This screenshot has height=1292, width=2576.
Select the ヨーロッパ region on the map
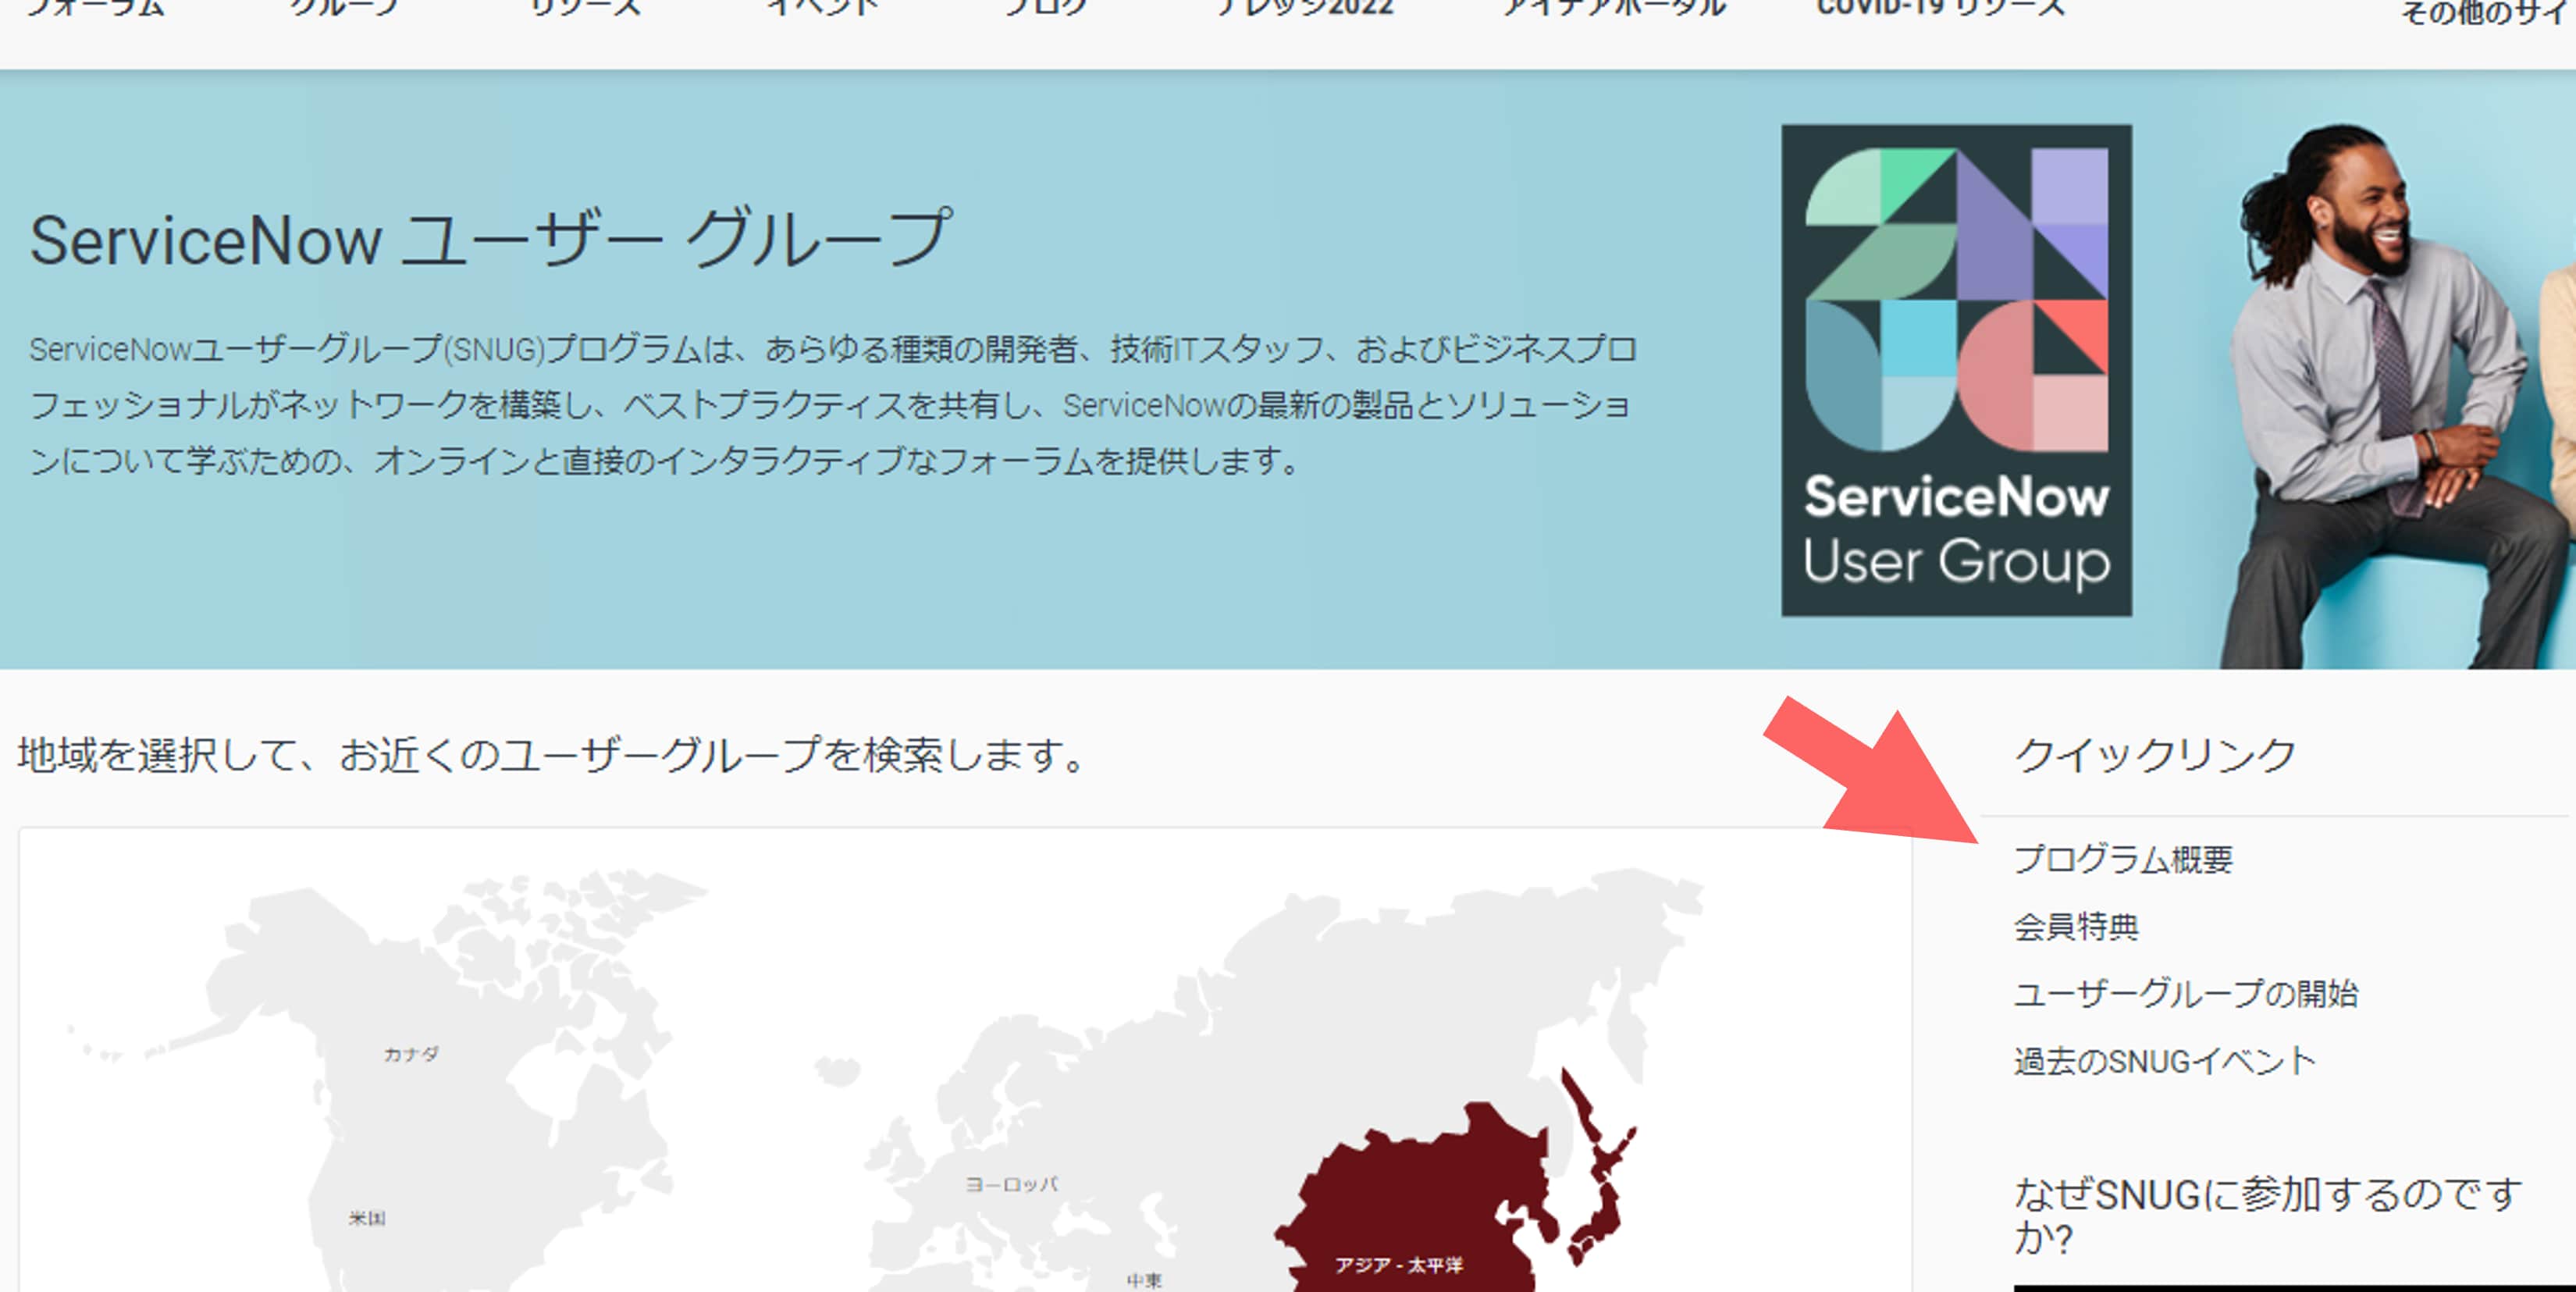(x=1011, y=1184)
